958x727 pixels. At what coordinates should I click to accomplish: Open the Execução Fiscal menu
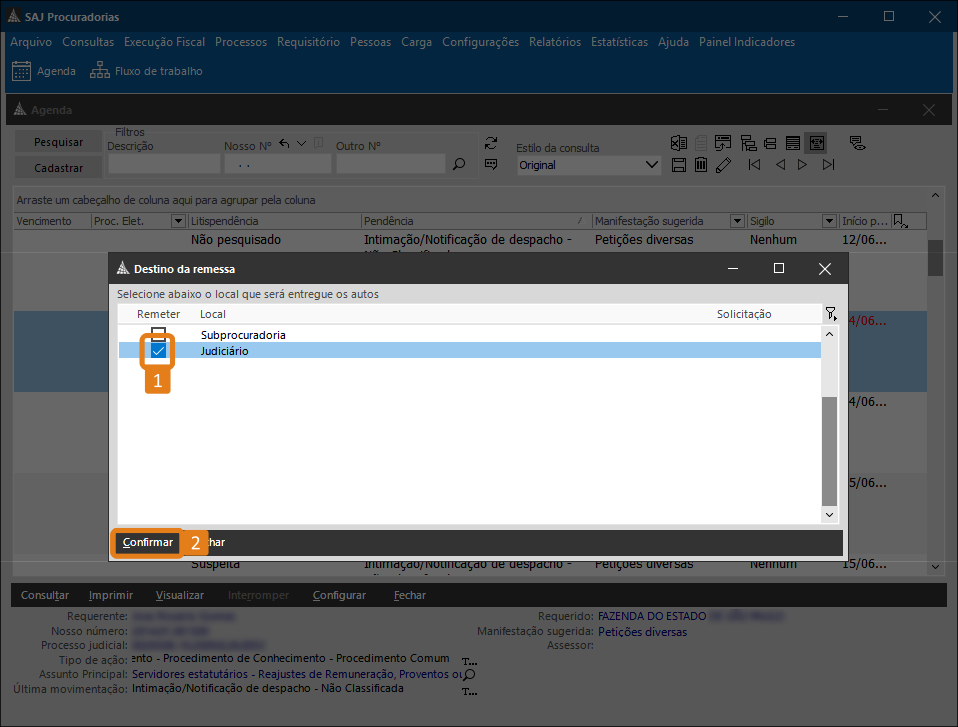[164, 42]
